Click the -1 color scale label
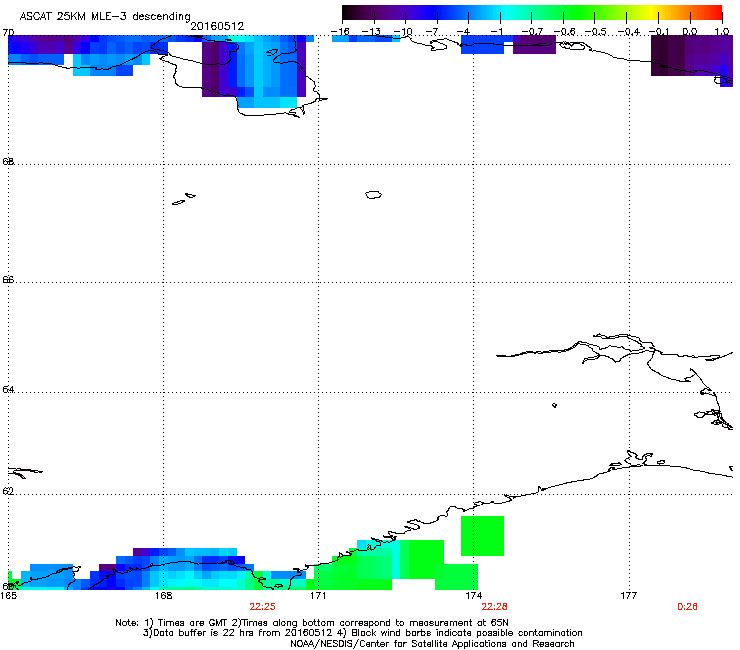The height and width of the screenshot is (650, 740). pos(497,32)
